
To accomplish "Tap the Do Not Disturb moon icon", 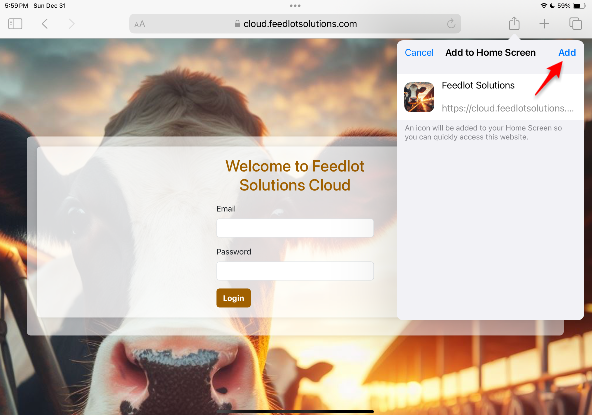I will tap(552, 6).
